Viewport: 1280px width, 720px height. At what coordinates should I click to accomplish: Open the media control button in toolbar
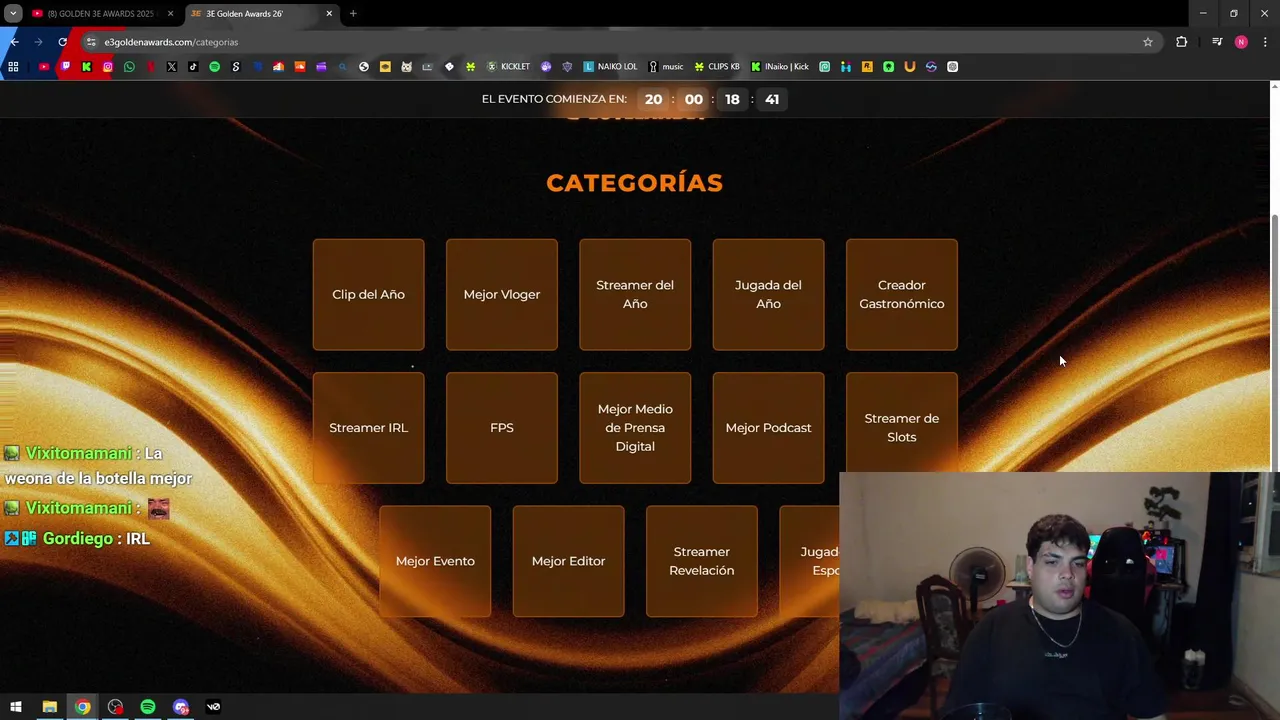[x=1217, y=42]
